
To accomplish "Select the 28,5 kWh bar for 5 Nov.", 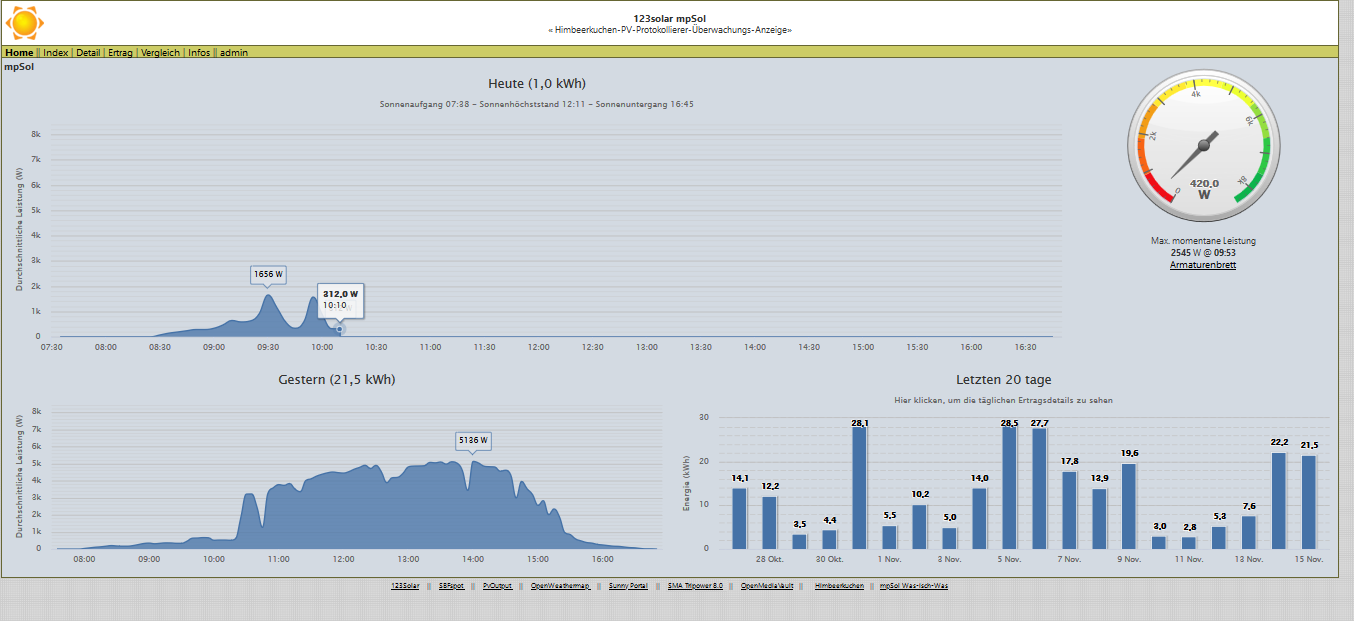I will tap(1009, 487).
